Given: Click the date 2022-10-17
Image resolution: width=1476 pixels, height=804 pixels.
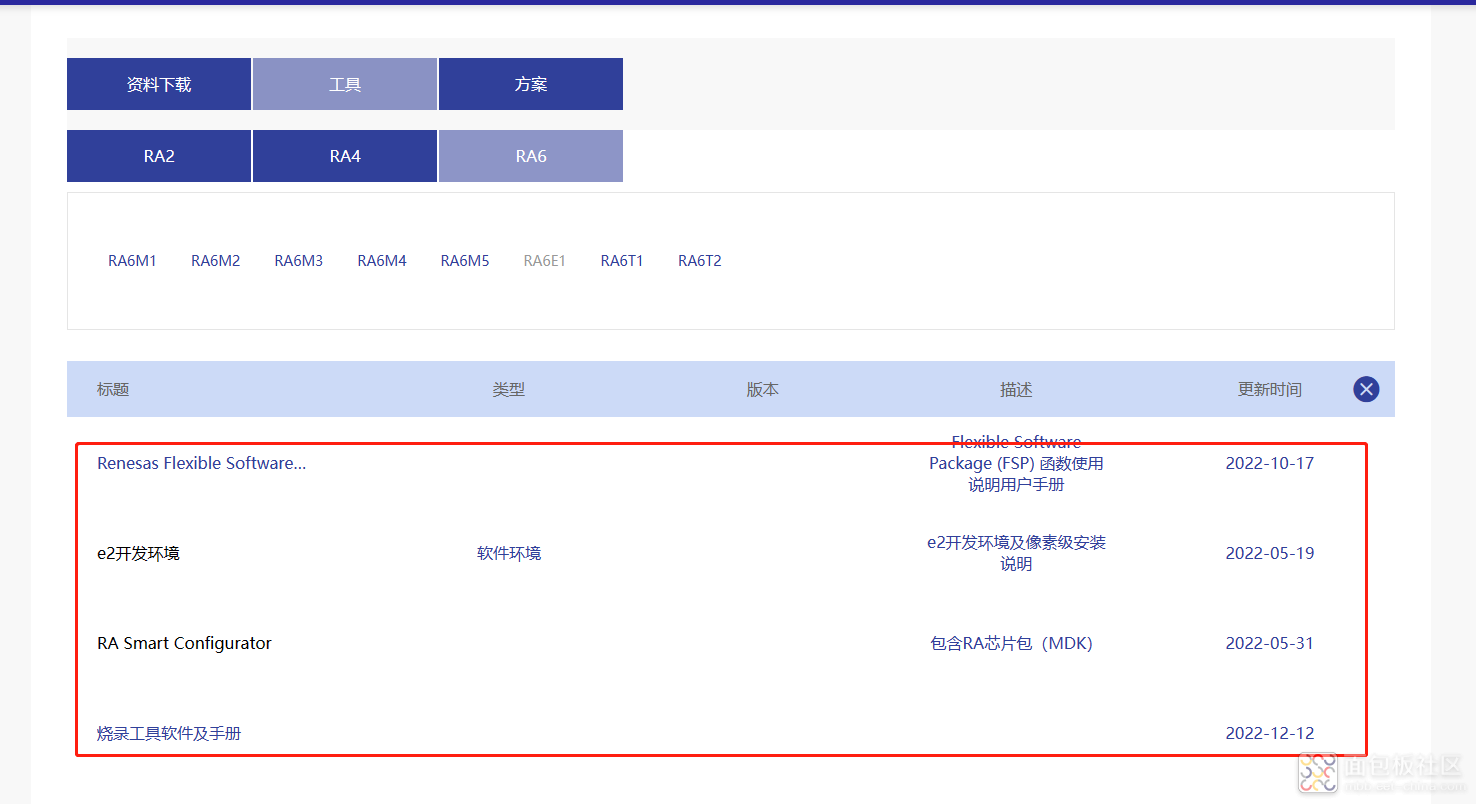Looking at the screenshot, I should (x=1270, y=463).
